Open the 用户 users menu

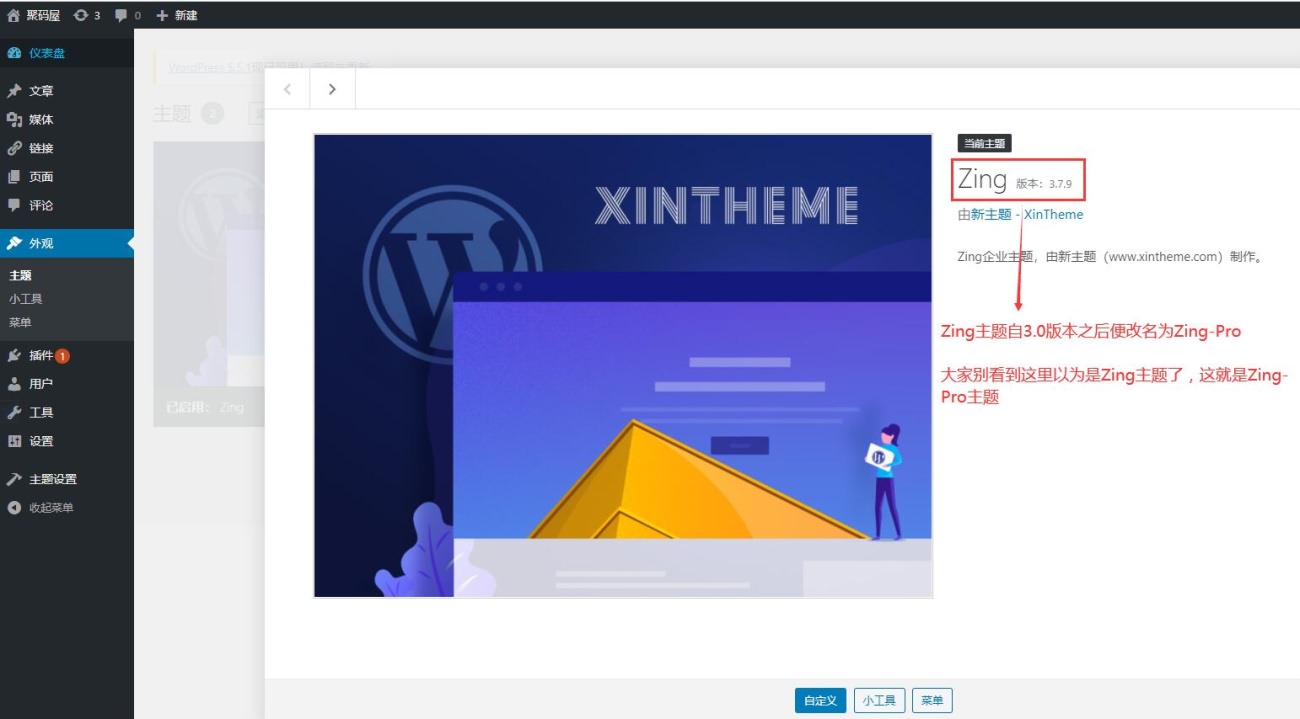[x=67, y=383]
